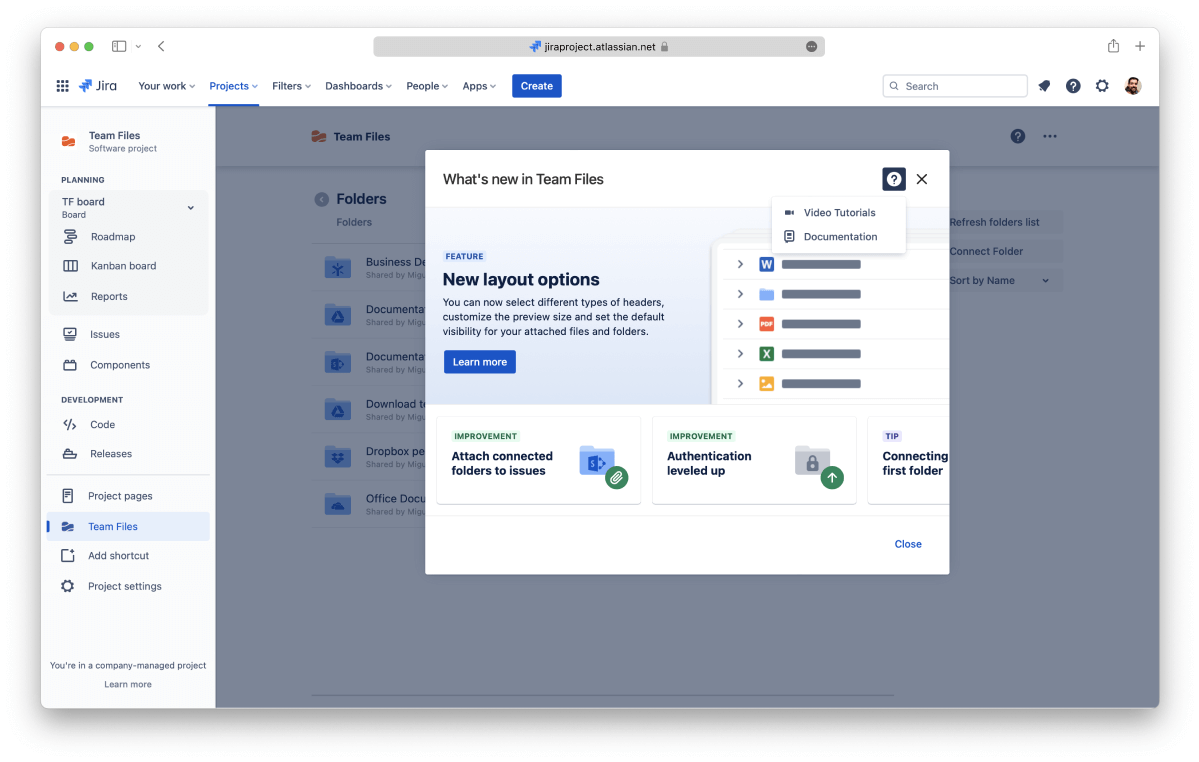Open Jira settings gear in top navigation
1199x762 pixels.
(1102, 86)
